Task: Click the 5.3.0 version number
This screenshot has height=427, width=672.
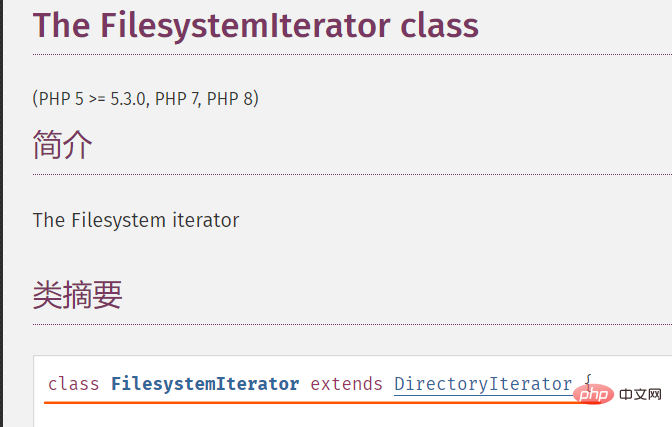Action: [128, 99]
